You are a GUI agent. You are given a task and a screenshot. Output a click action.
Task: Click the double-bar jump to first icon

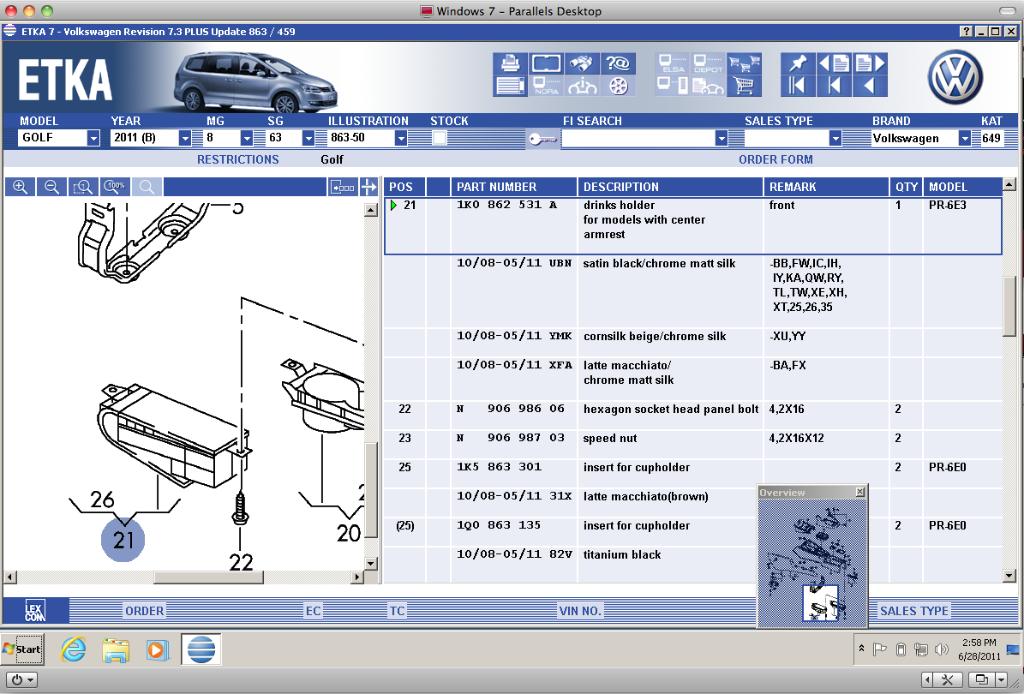(797, 86)
